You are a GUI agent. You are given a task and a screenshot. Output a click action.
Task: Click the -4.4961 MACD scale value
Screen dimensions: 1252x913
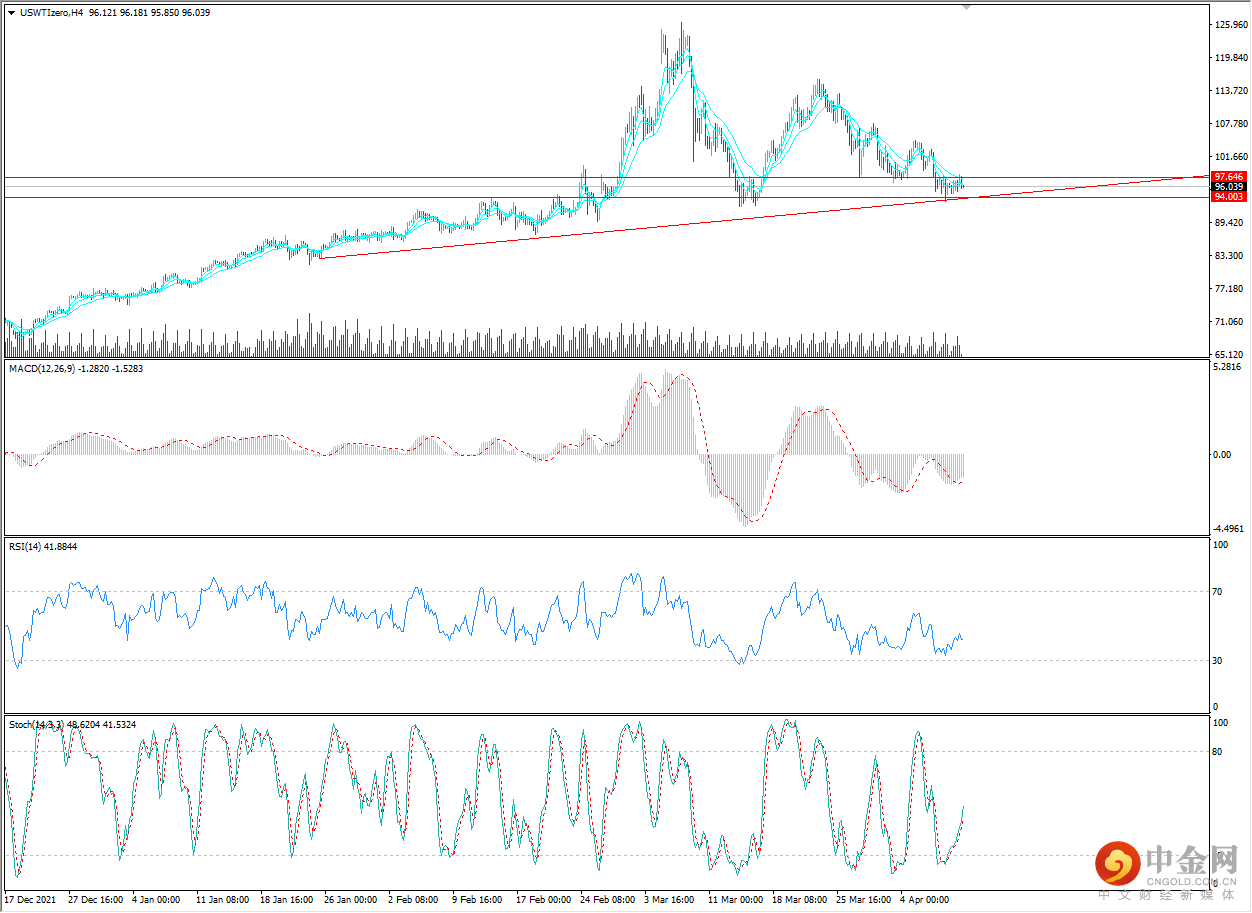[1227, 529]
